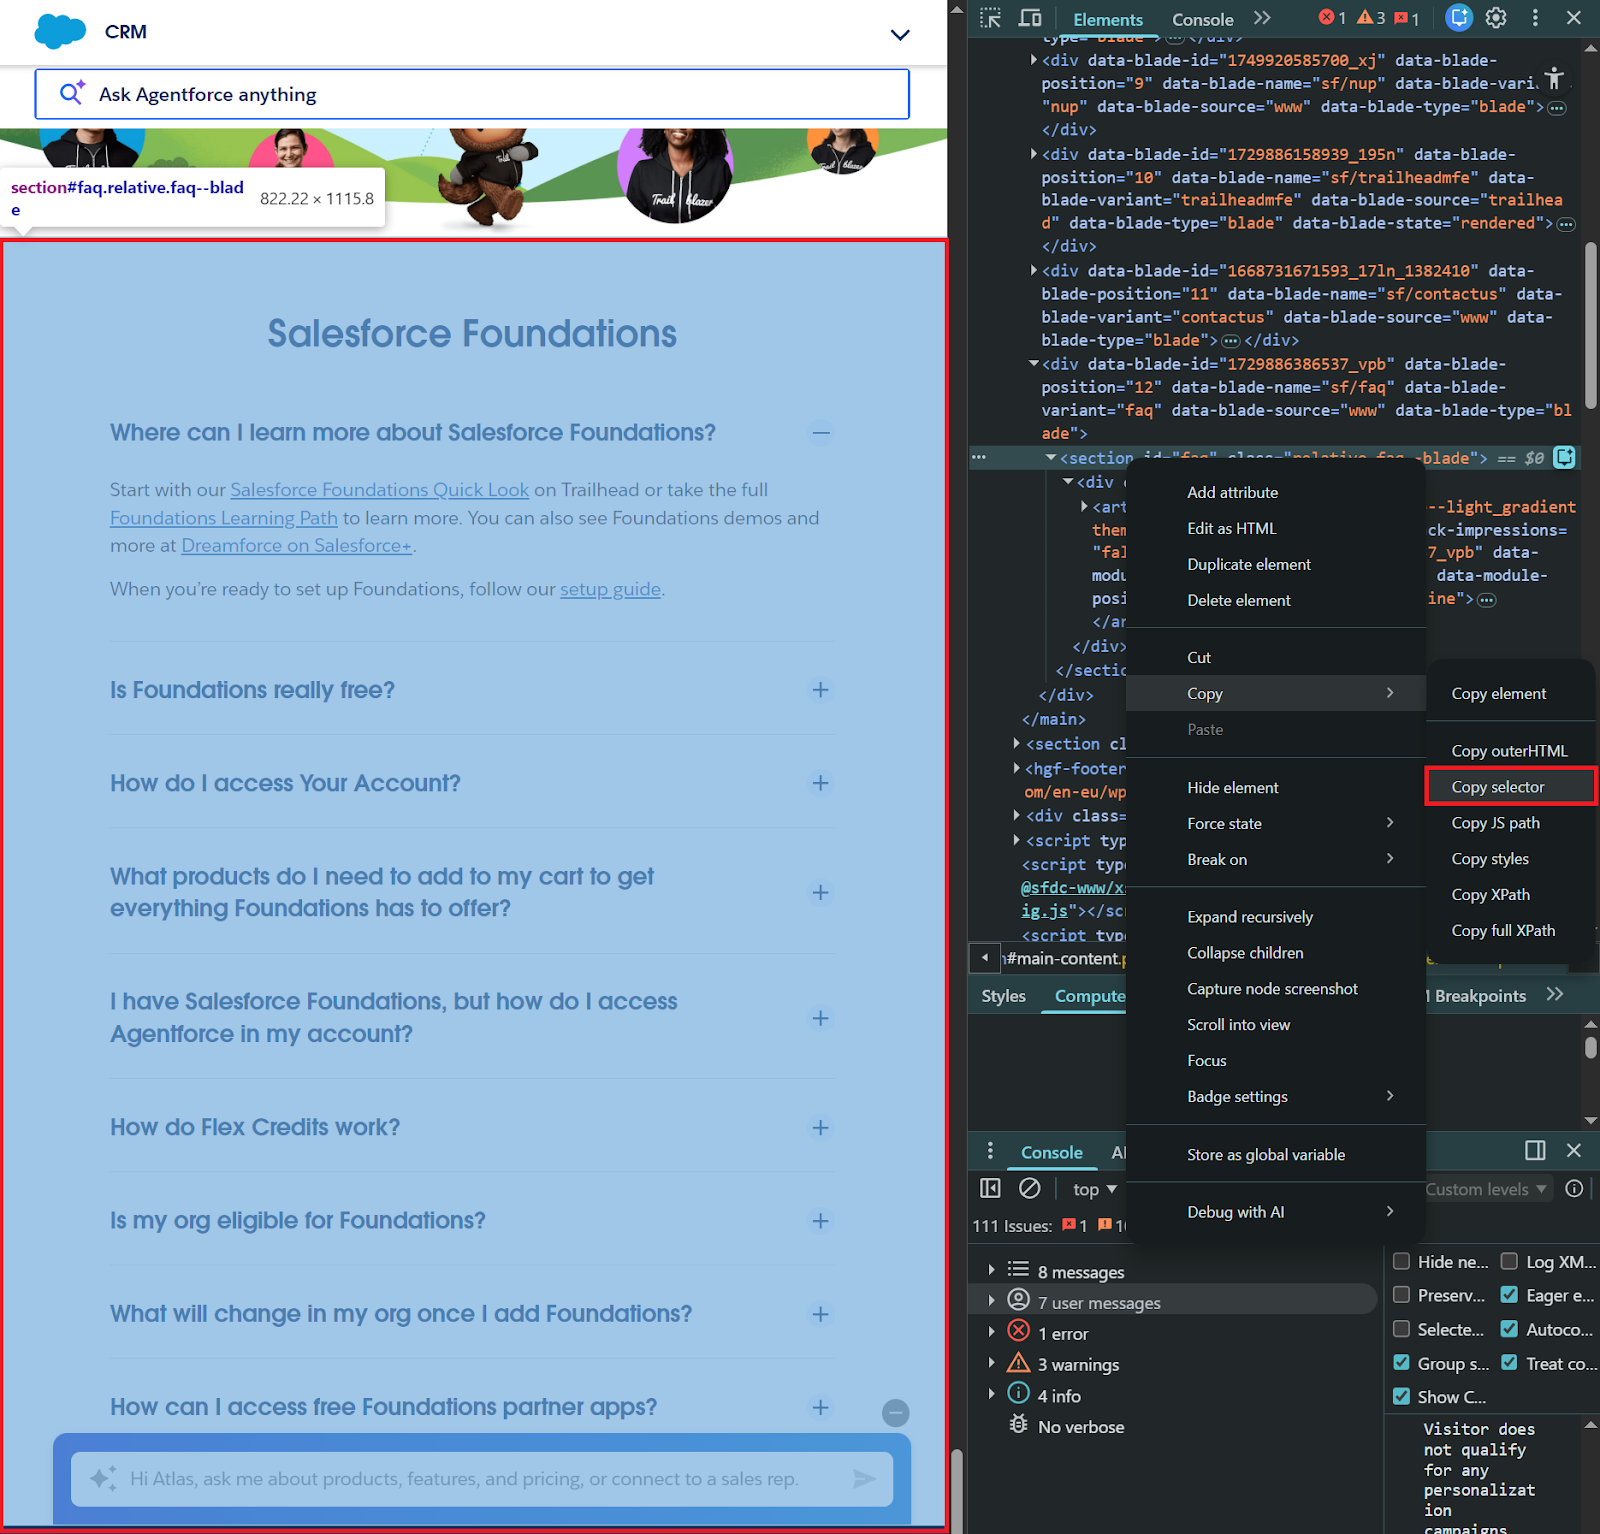Show the console sidebar icon
Image resolution: width=1600 pixels, height=1534 pixels.
pyautogui.click(x=990, y=1188)
